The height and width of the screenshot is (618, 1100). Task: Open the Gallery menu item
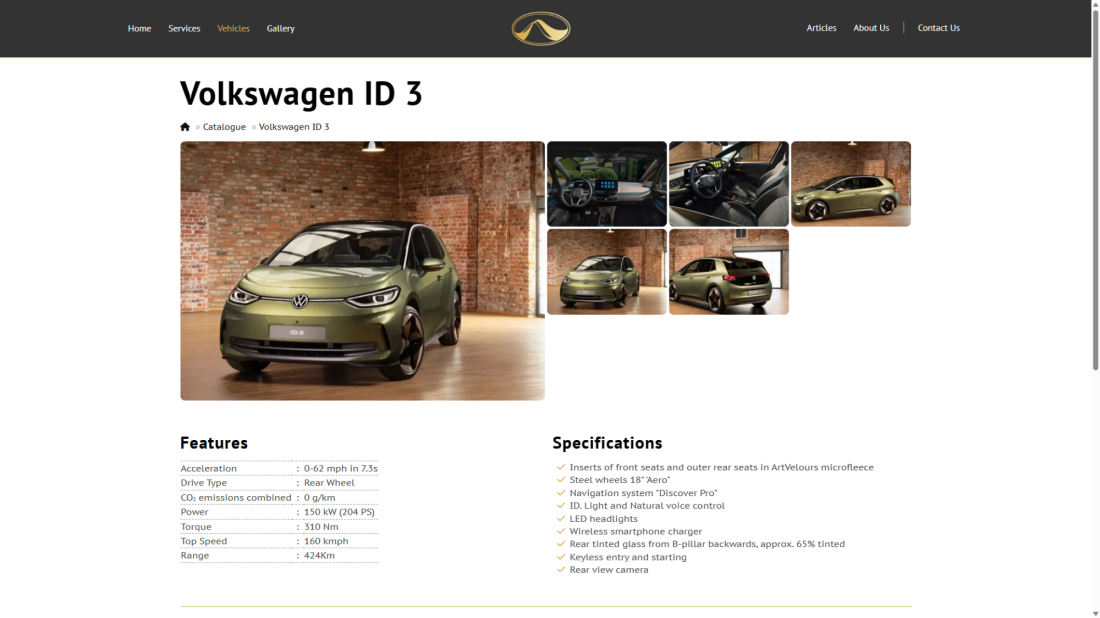281,29
